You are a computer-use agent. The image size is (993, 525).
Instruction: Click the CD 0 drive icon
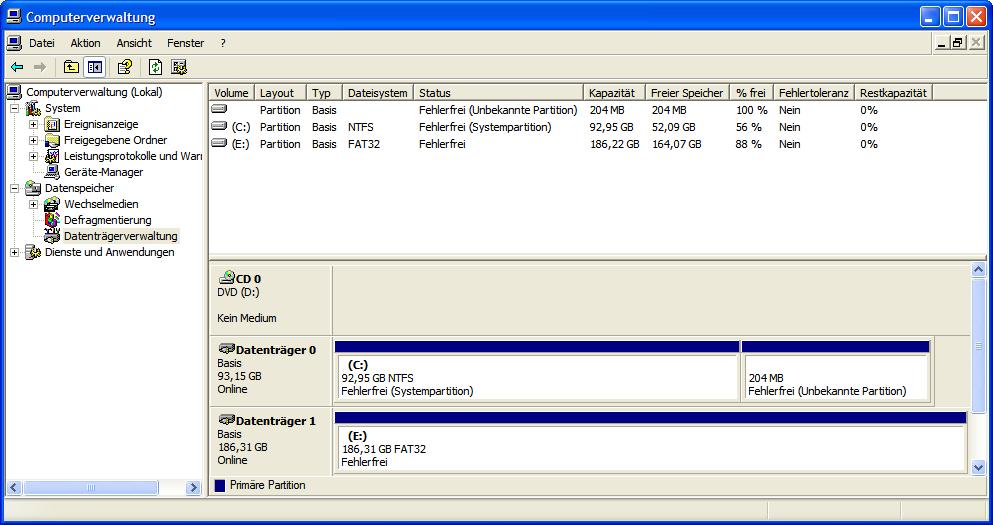[x=226, y=278]
